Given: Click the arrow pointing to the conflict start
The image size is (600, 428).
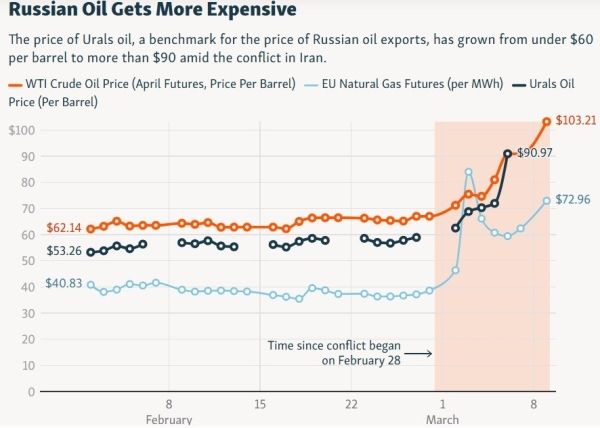Looking at the screenshot, I should tap(420, 353).
